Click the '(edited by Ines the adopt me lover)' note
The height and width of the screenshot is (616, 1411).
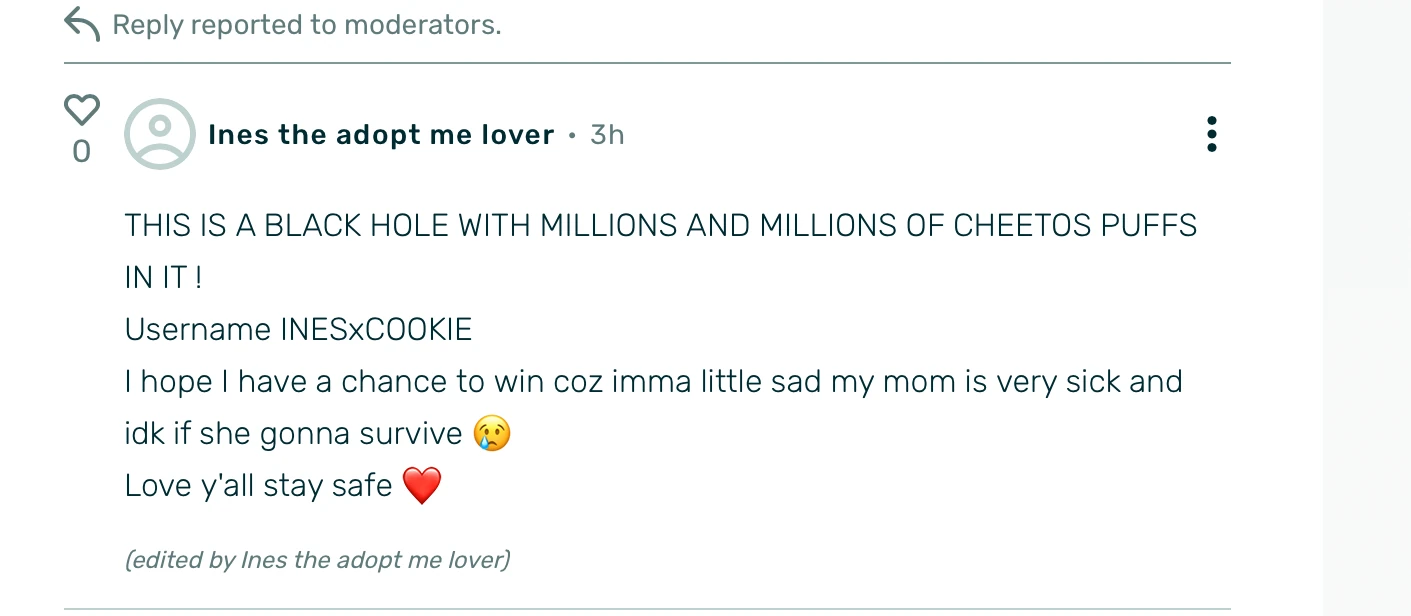pos(317,560)
